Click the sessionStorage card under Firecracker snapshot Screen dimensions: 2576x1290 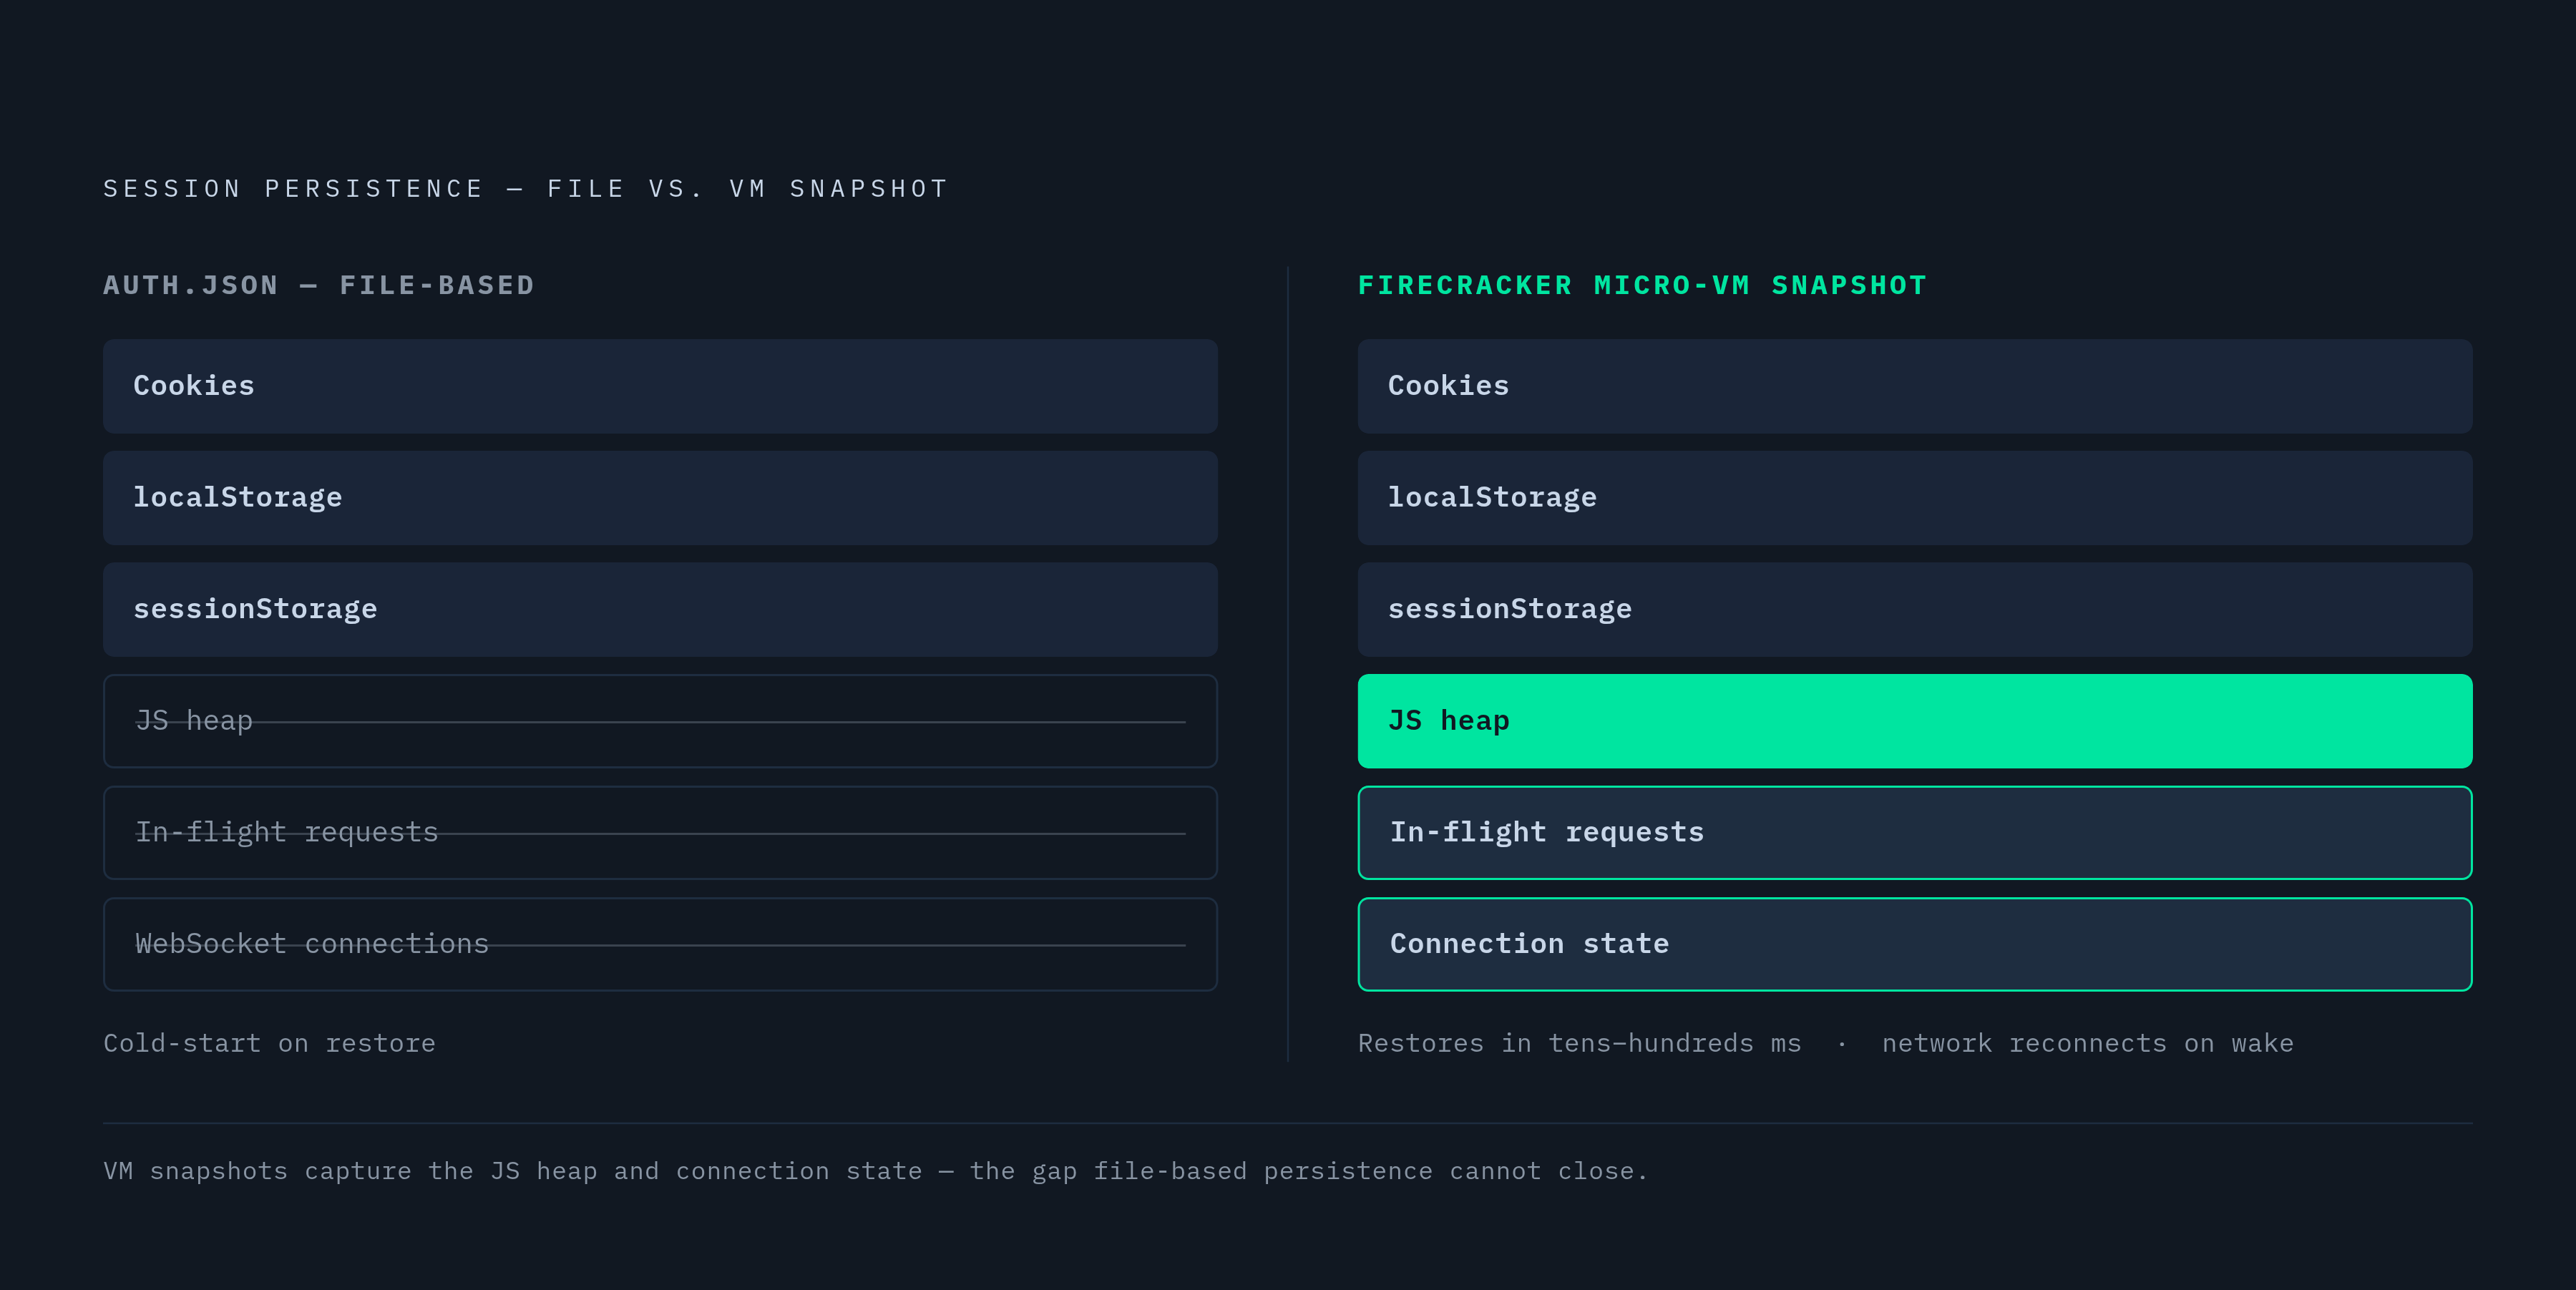(1915, 609)
